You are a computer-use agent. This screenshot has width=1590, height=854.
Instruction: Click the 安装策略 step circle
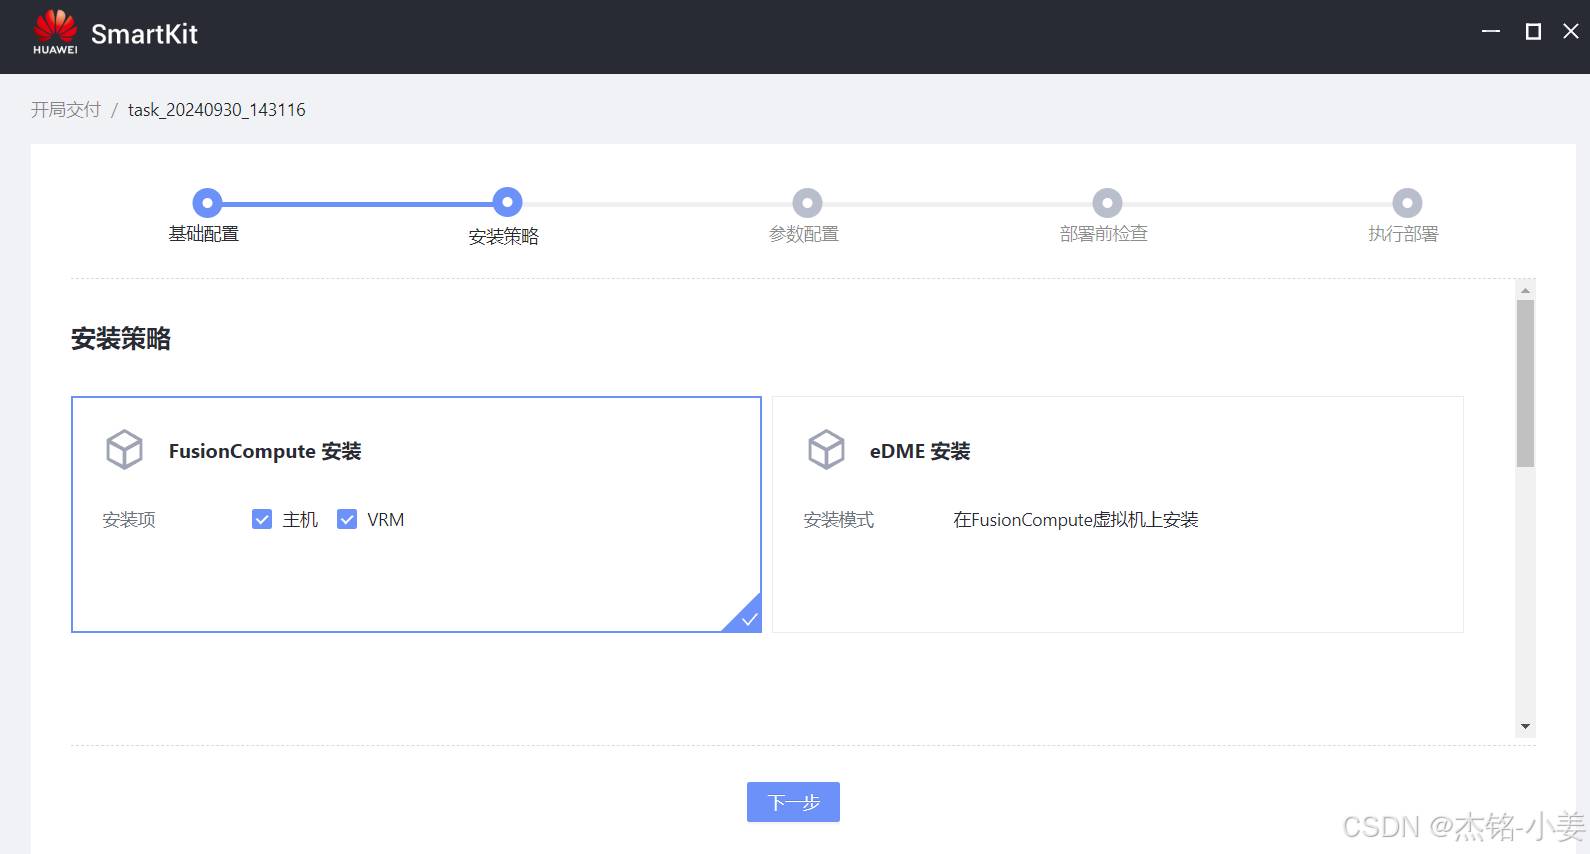pyautogui.click(x=507, y=203)
